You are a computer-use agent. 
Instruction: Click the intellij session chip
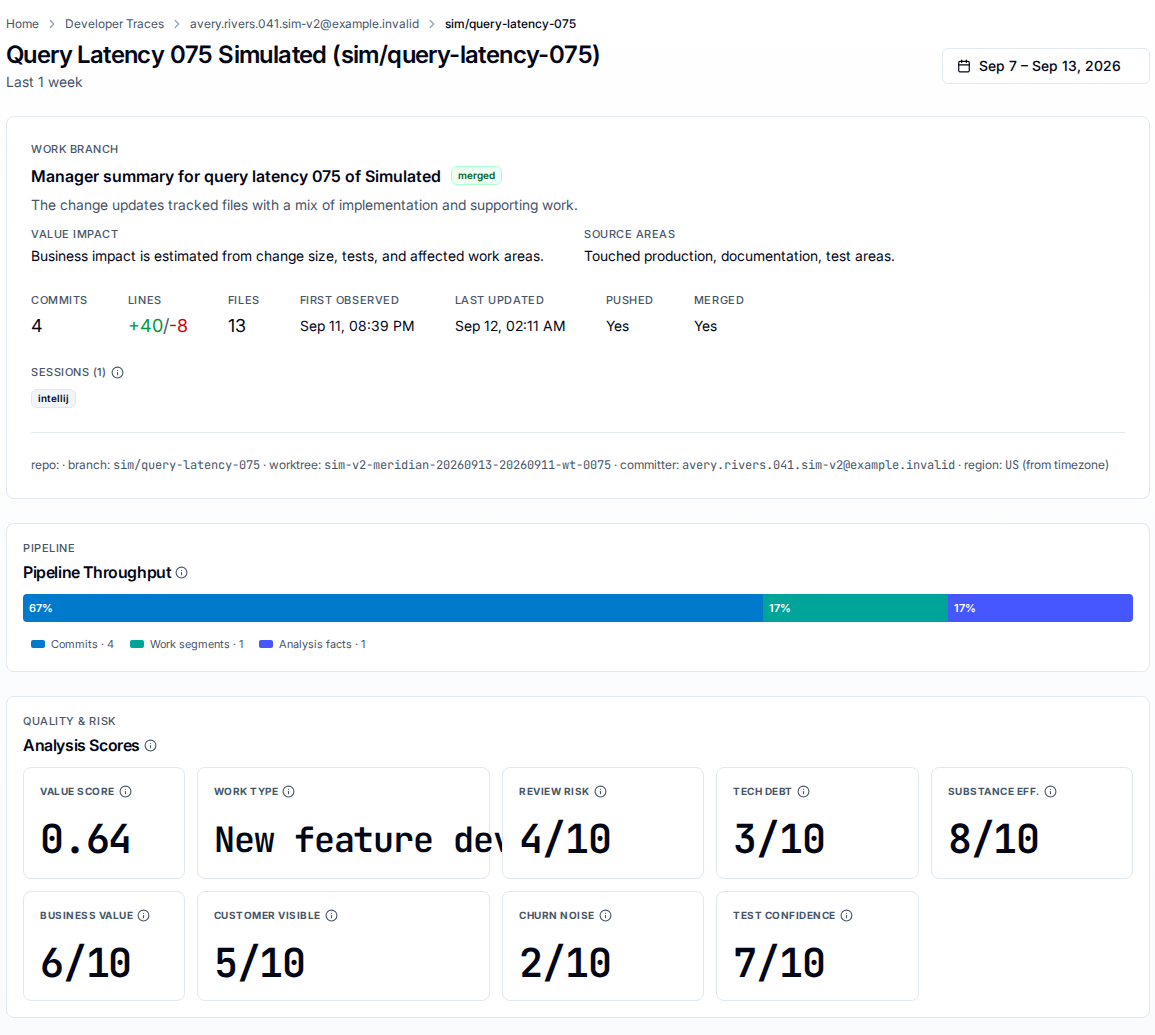click(53, 399)
